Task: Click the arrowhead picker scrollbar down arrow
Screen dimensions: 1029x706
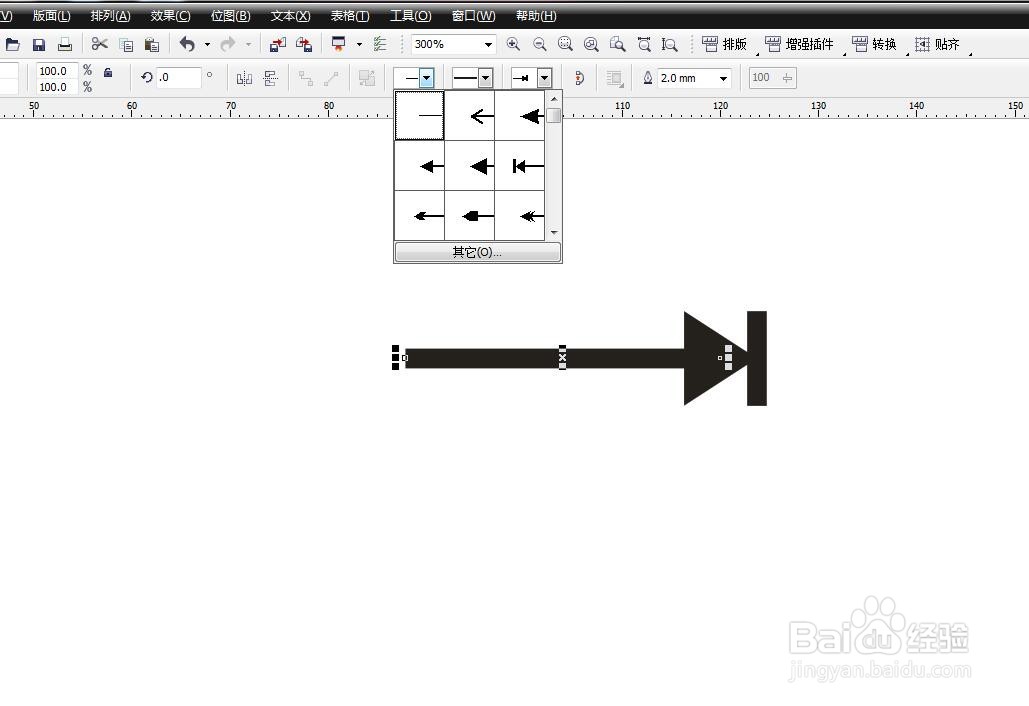Action: point(554,232)
